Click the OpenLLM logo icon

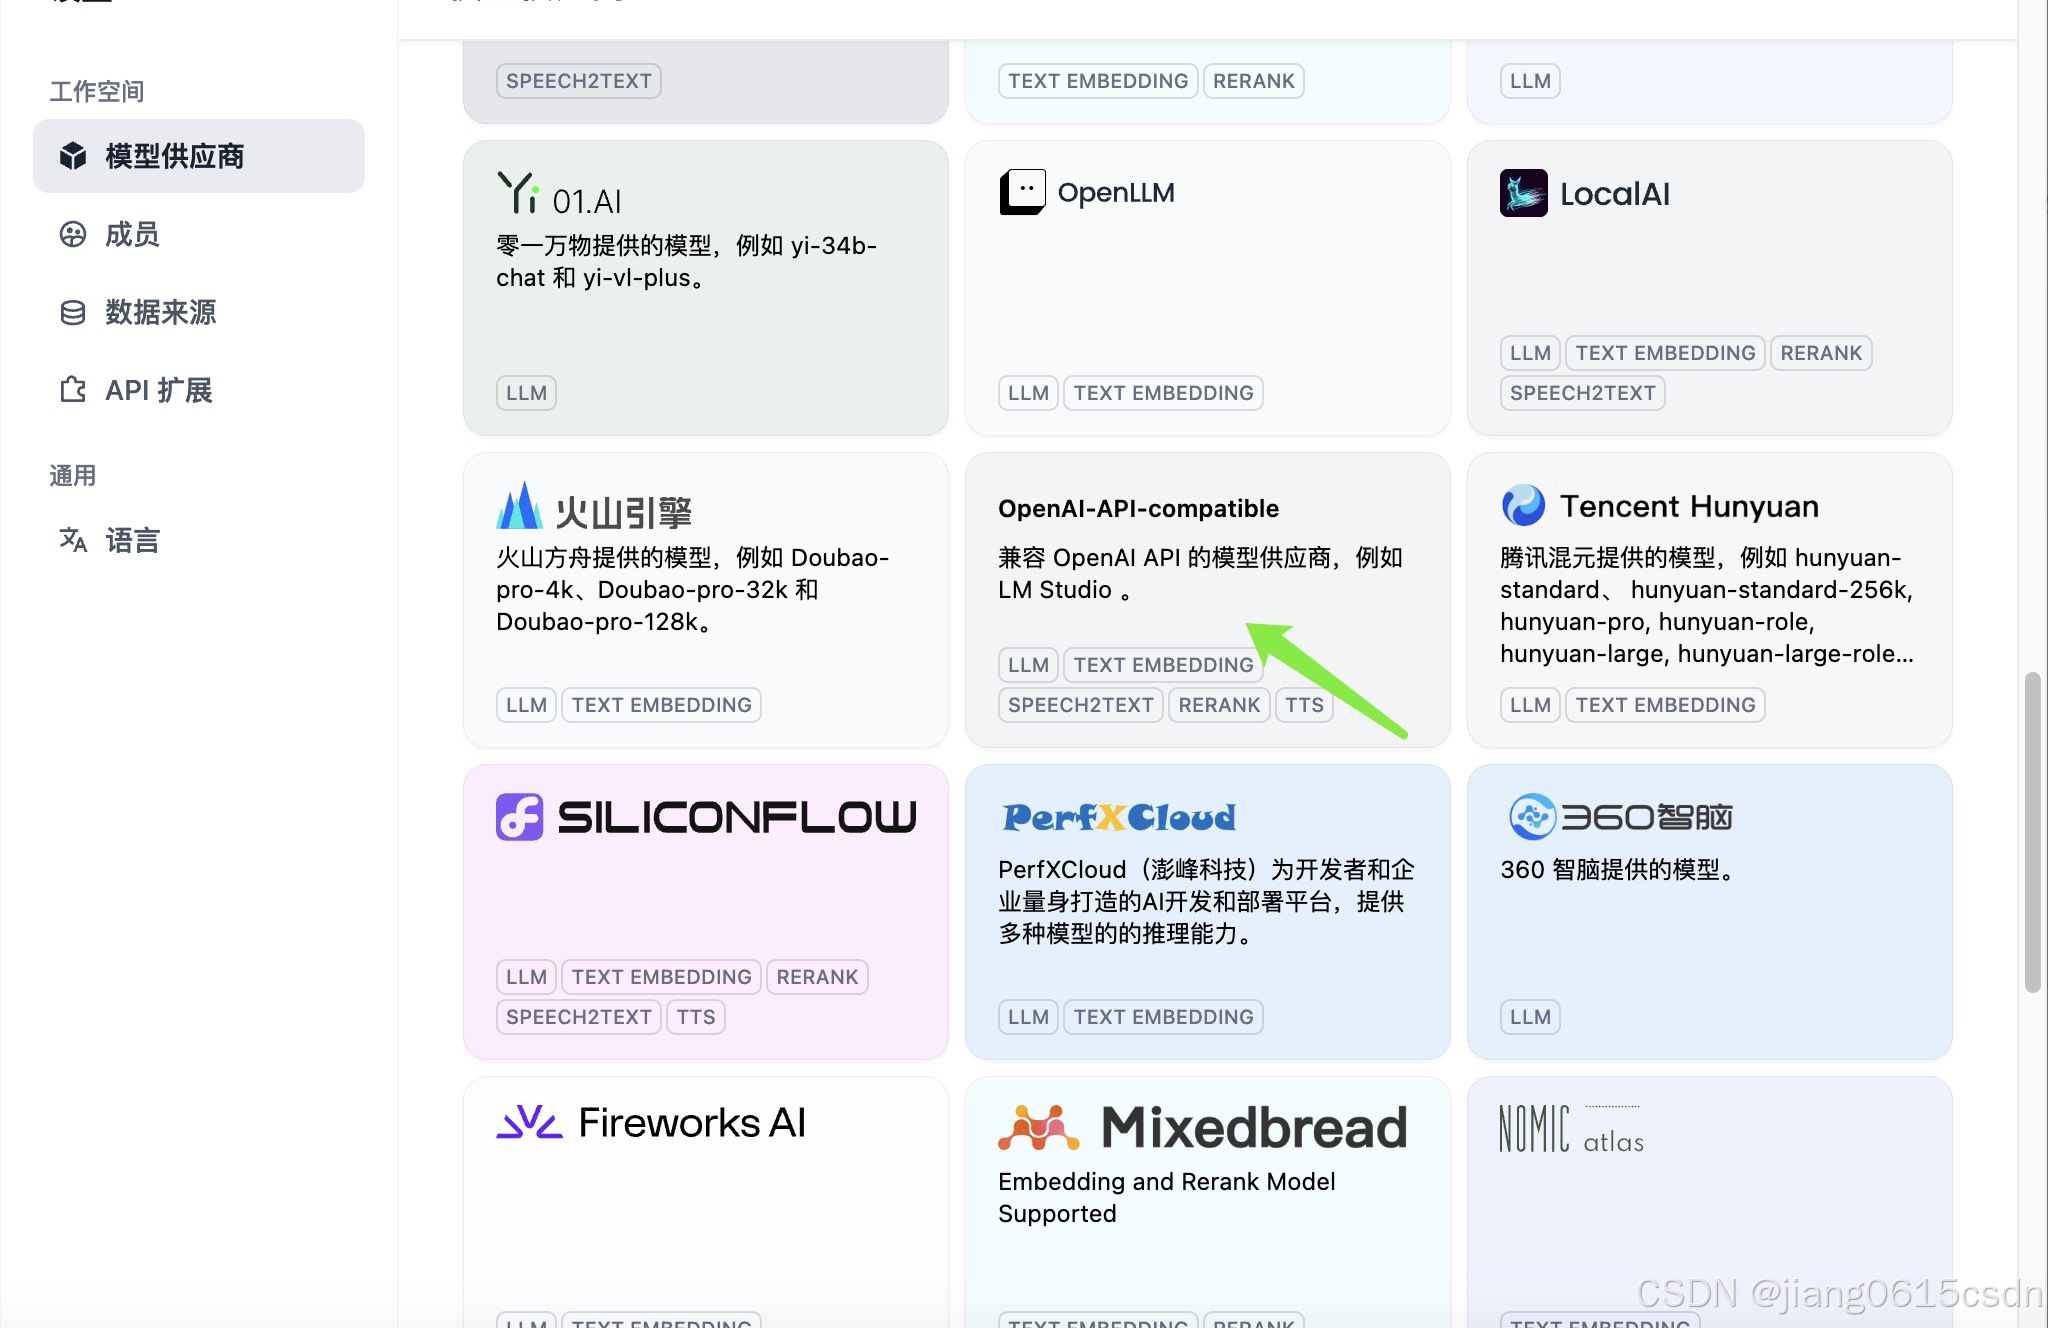(x=1022, y=192)
